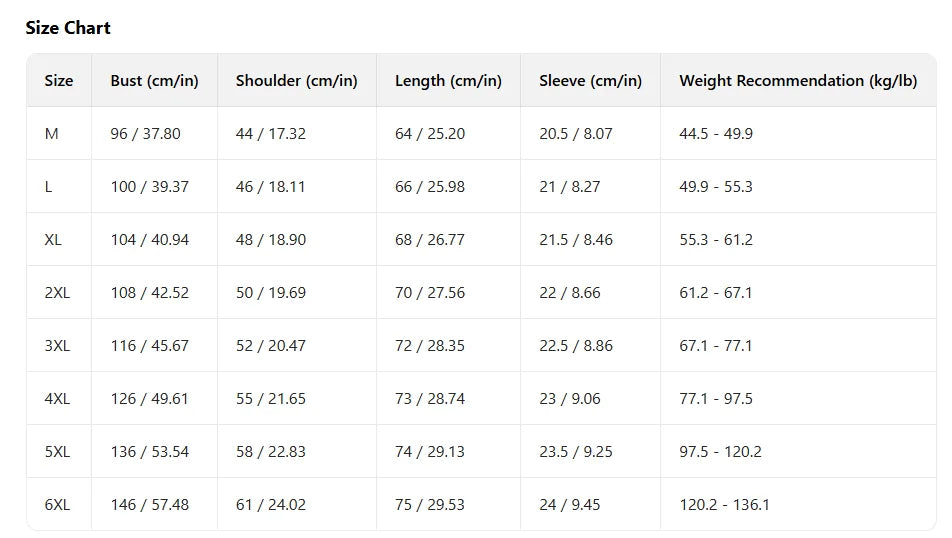952x538 pixels.
Task: Click the L size row label
Action: point(49,187)
